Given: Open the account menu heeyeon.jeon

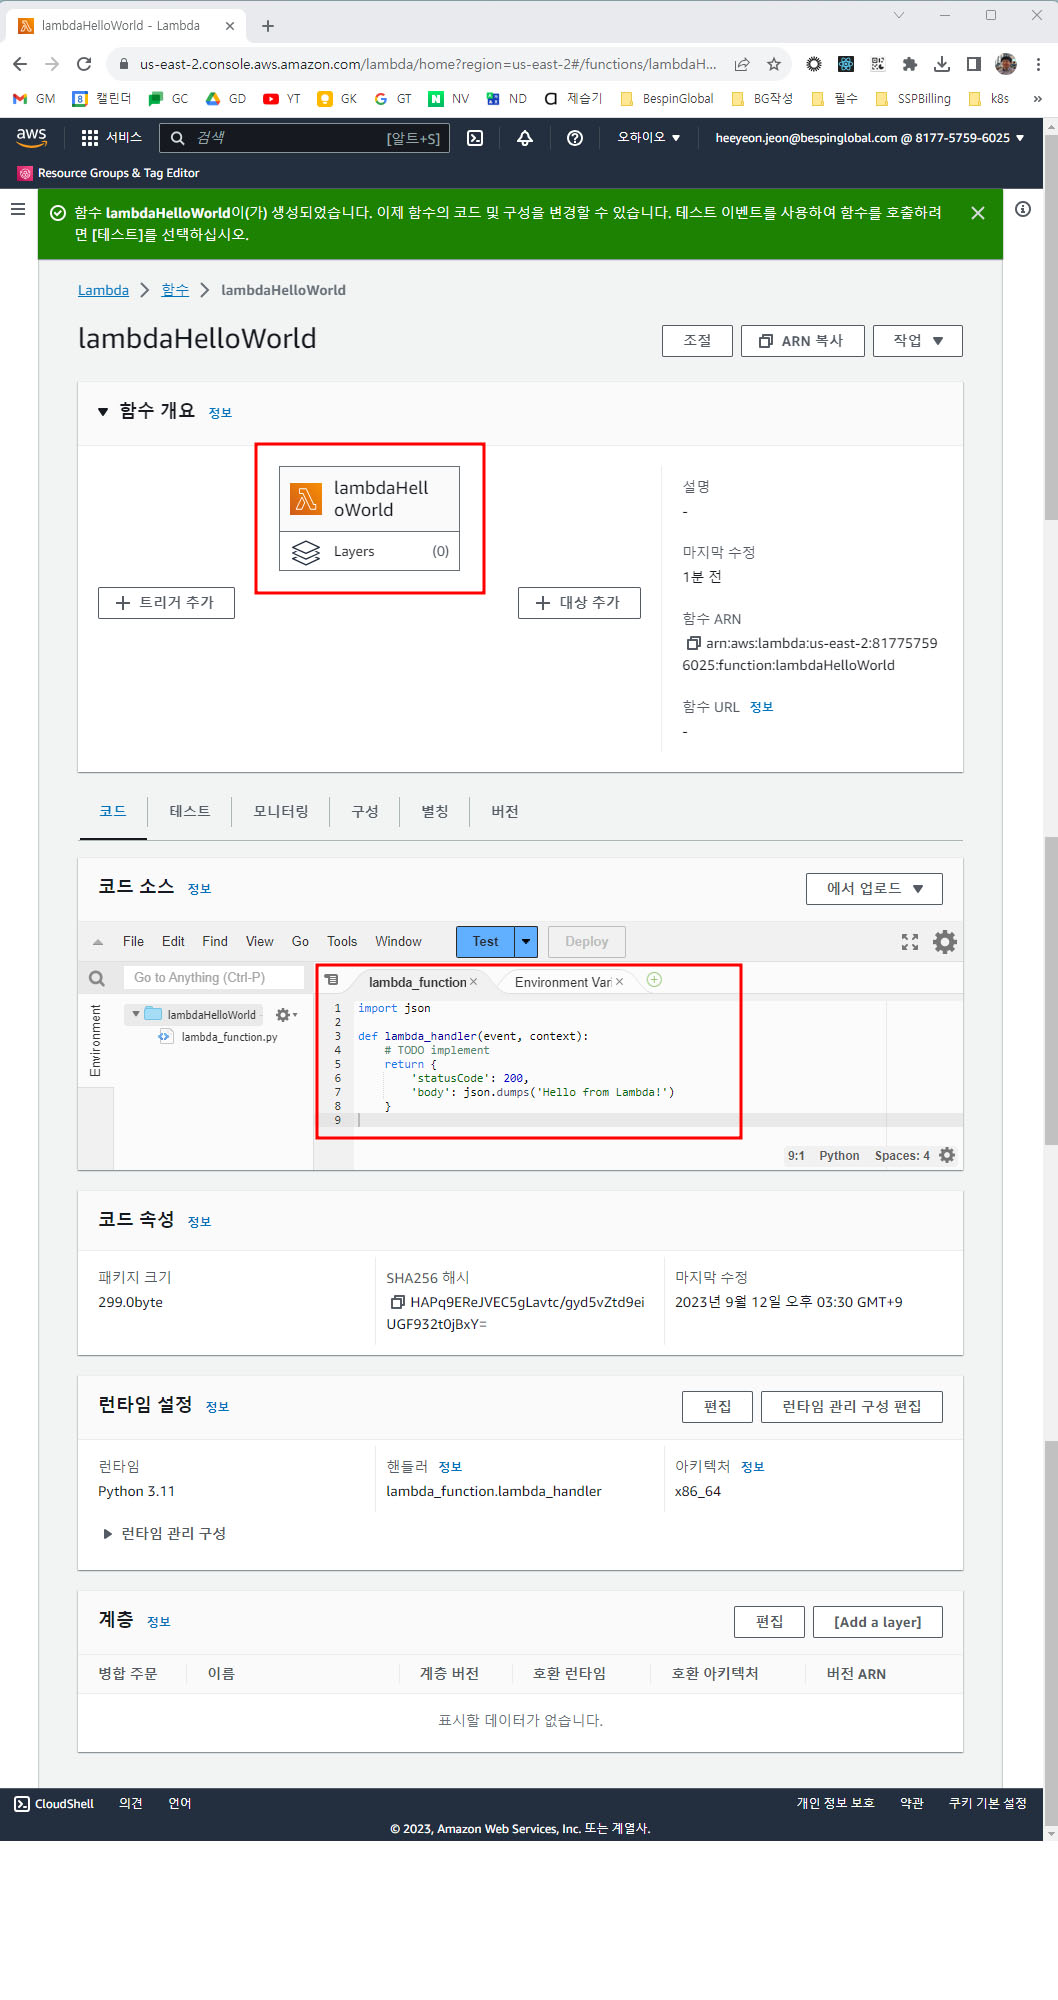Looking at the screenshot, I should 869,138.
